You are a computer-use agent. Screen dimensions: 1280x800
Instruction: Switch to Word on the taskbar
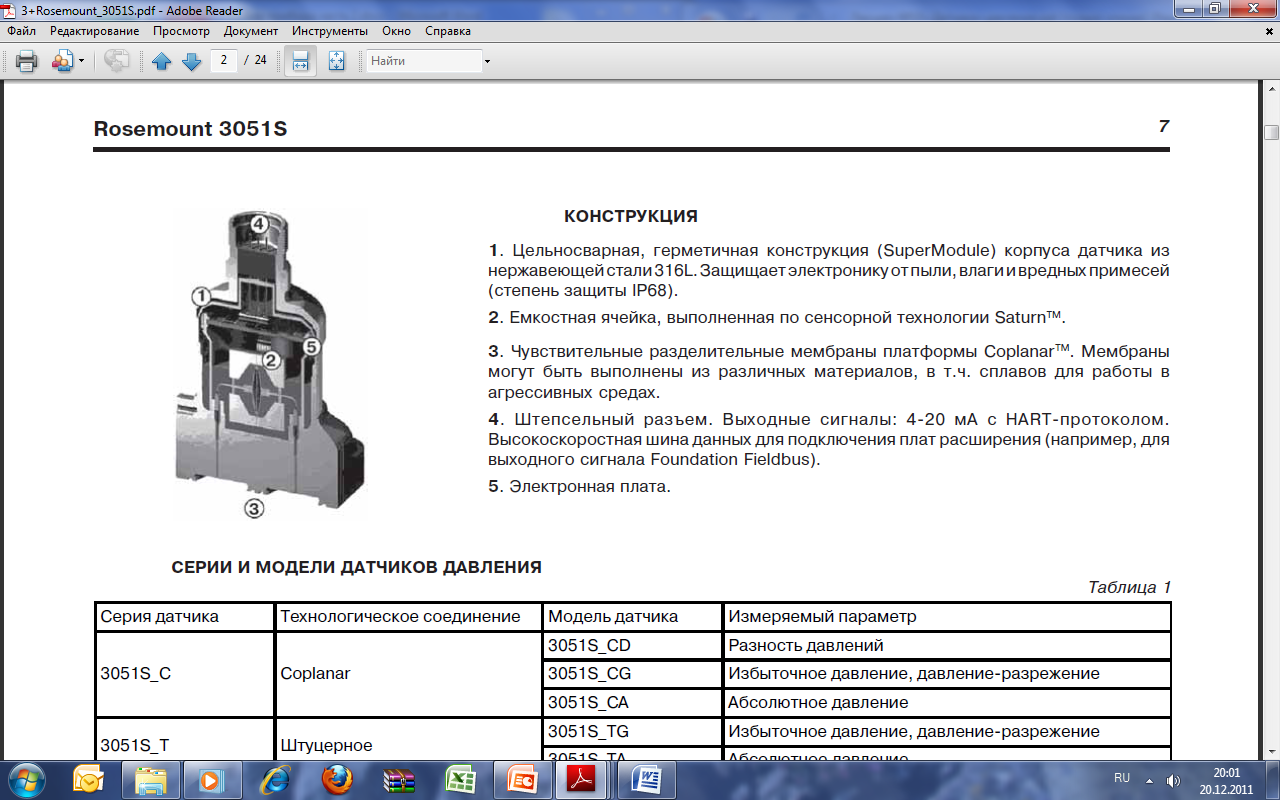point(647,779)
